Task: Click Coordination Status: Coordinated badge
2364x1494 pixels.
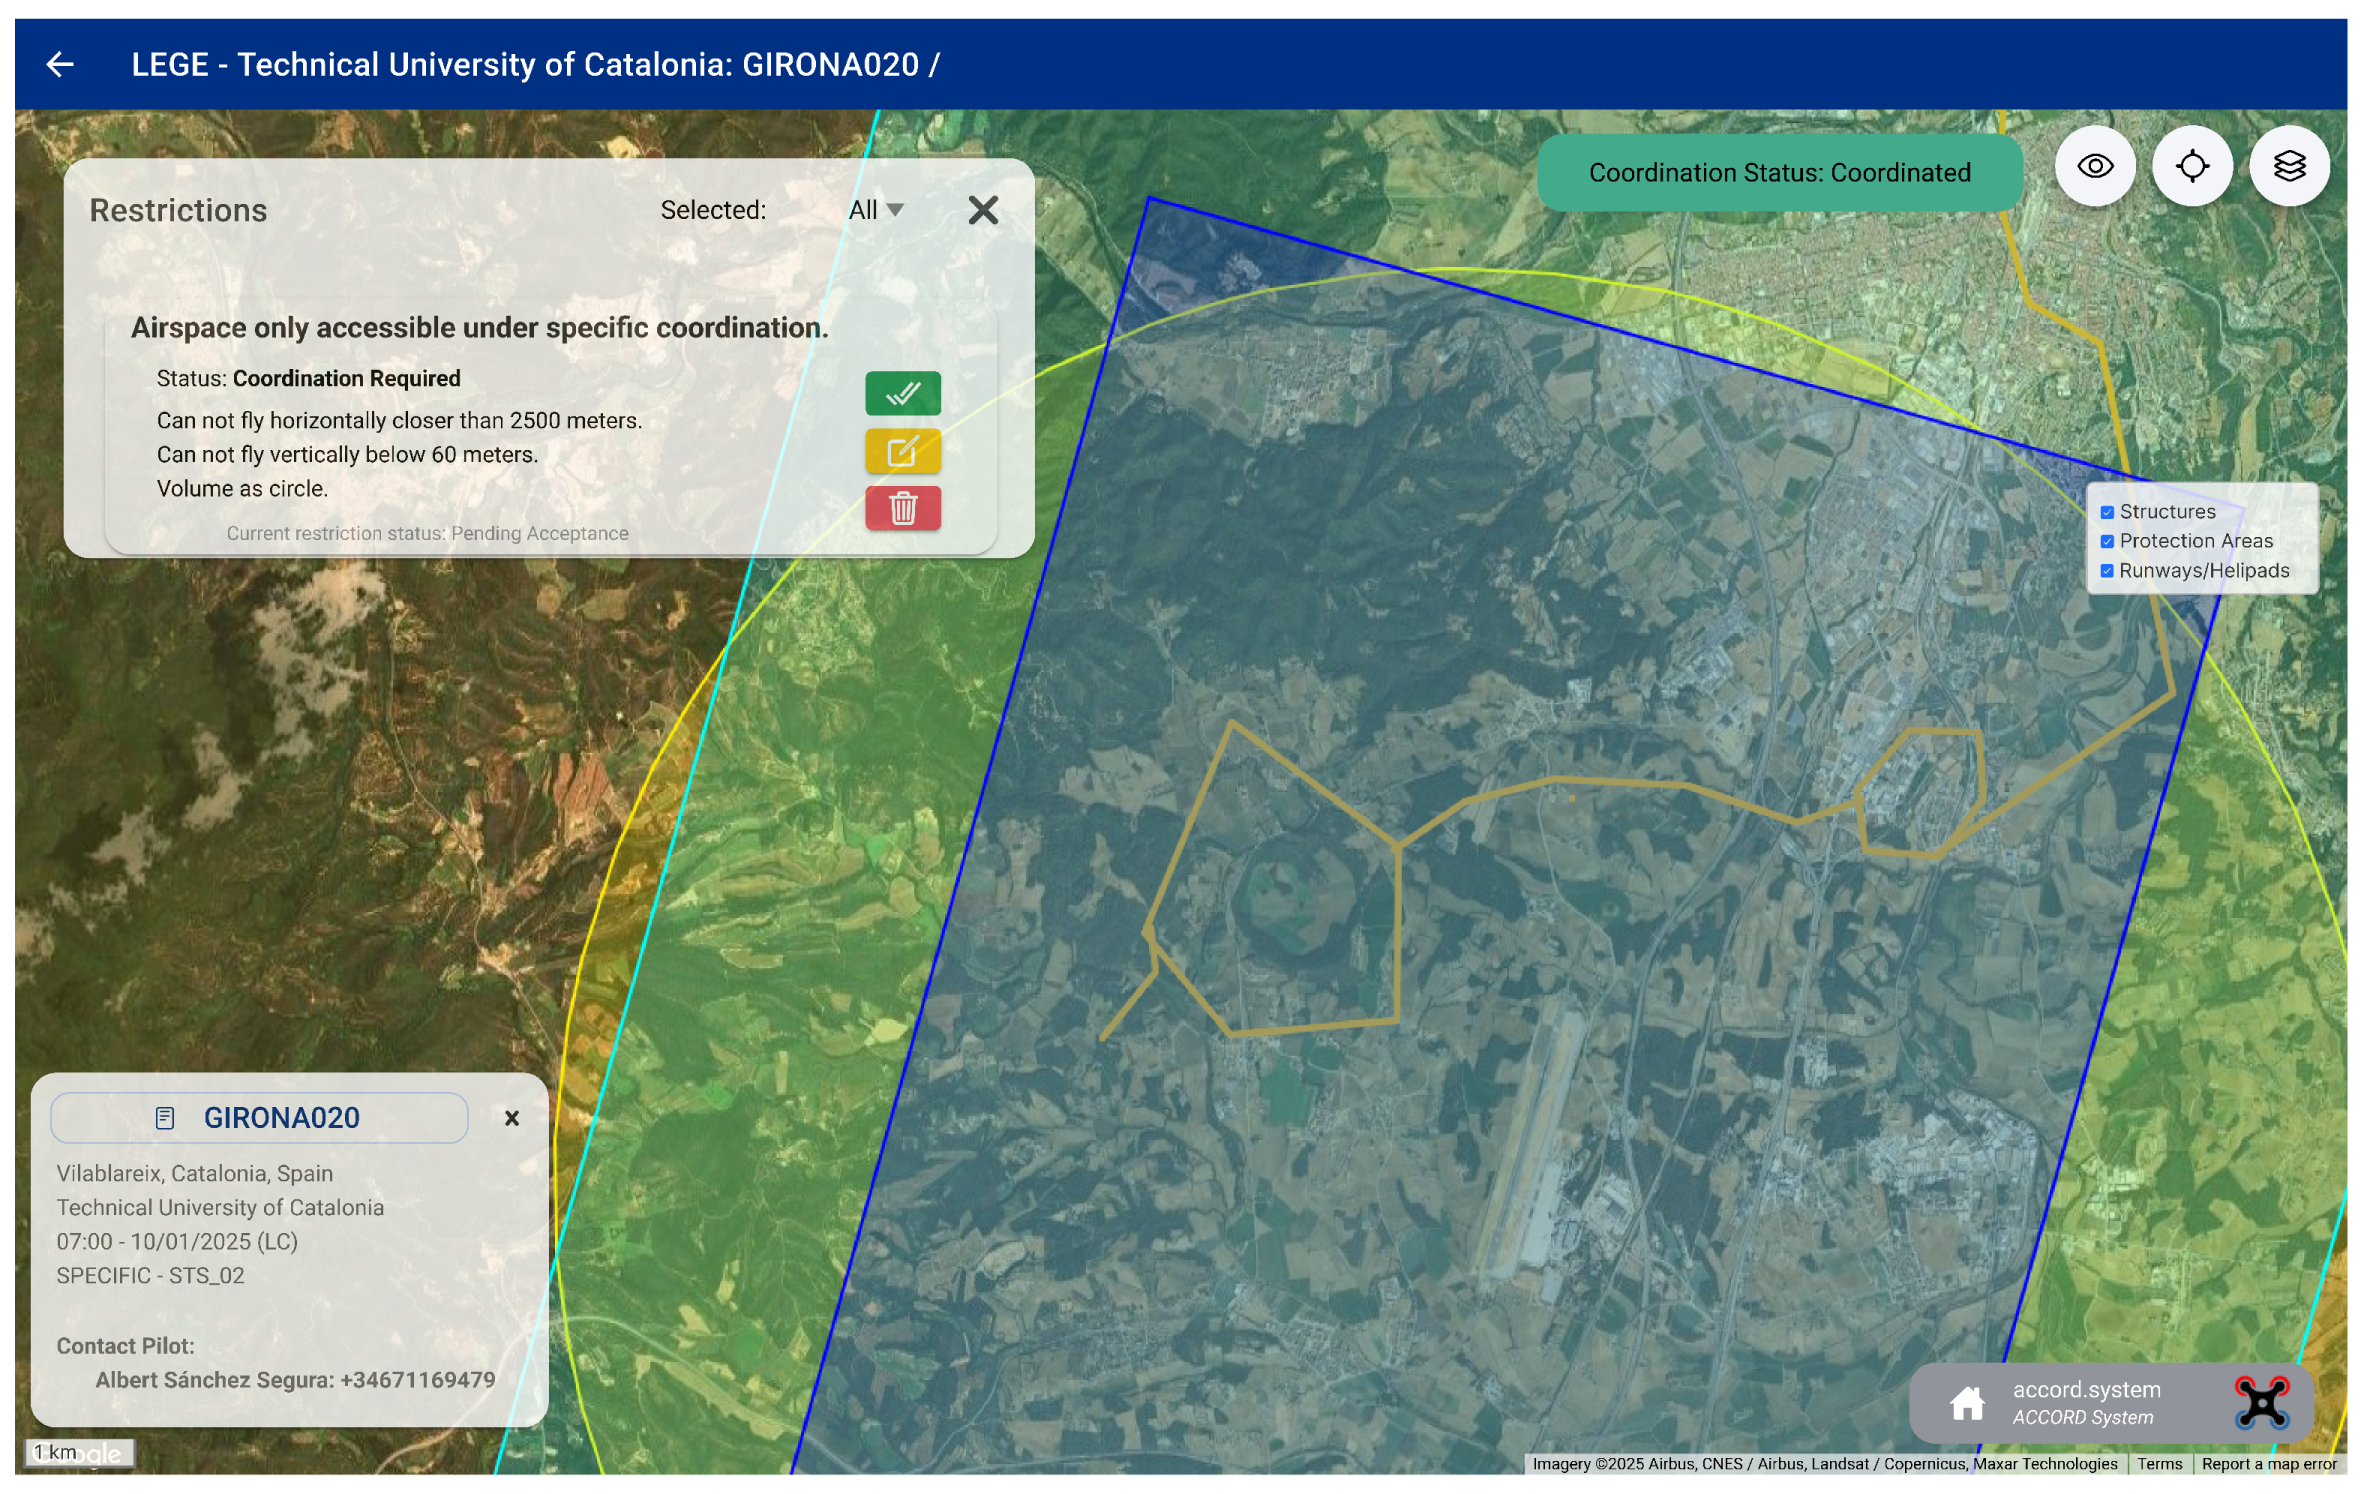Action: (x=1779, y=173)
